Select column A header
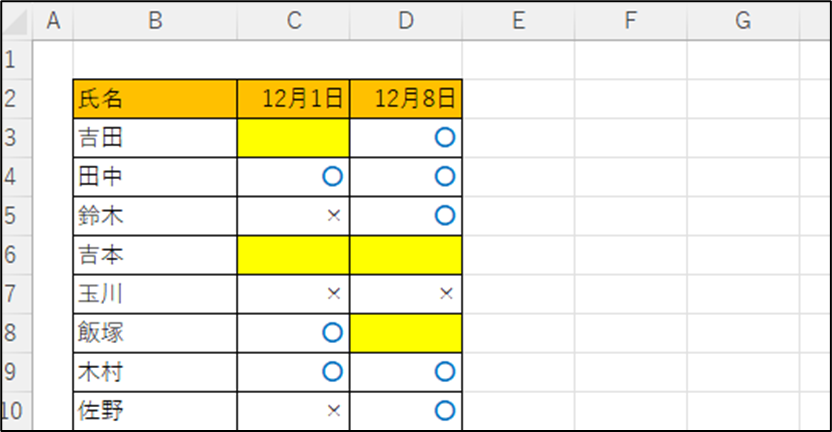 coord(53,21)
